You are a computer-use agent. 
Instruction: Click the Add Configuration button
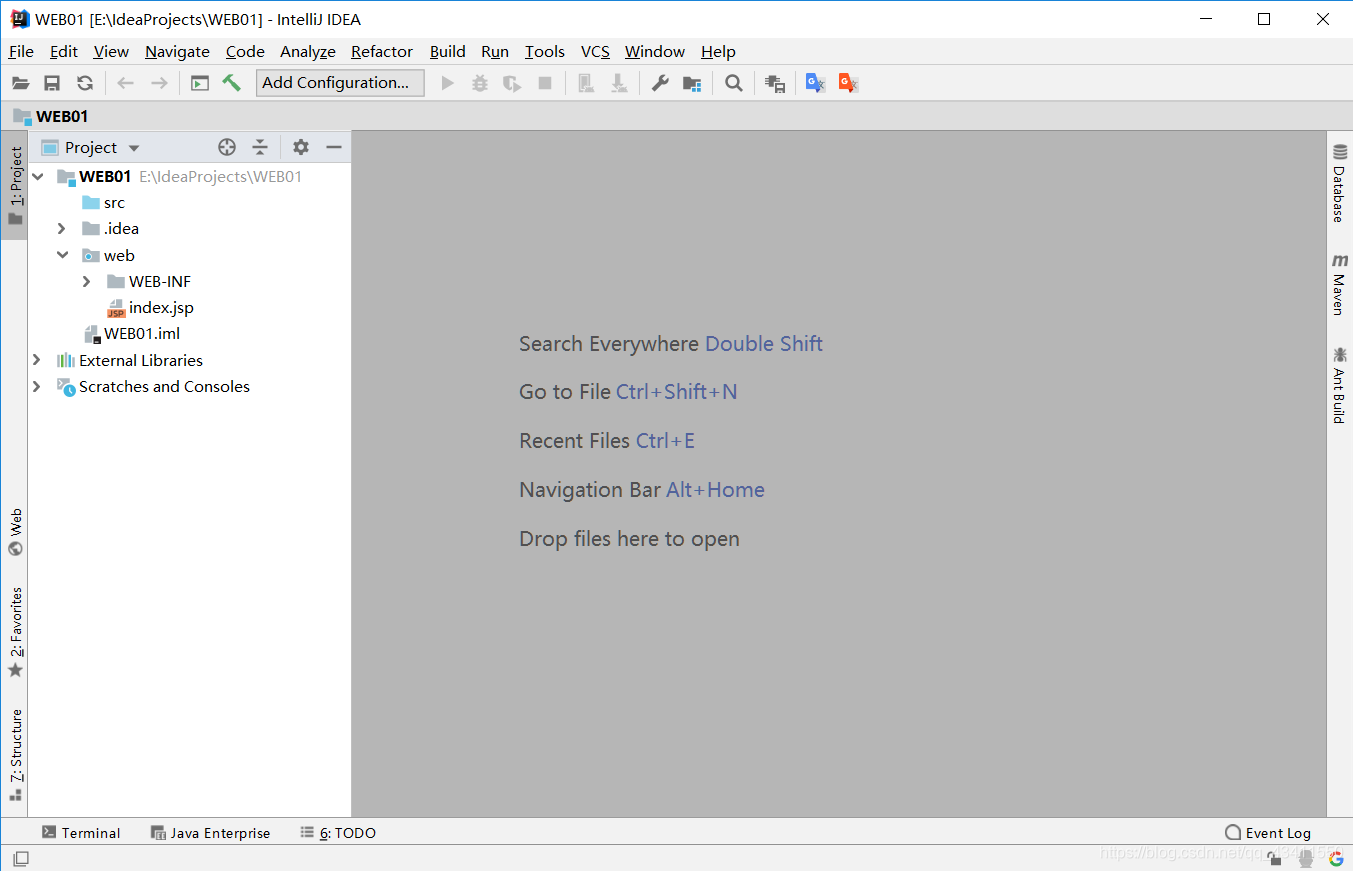click(340, 83)
